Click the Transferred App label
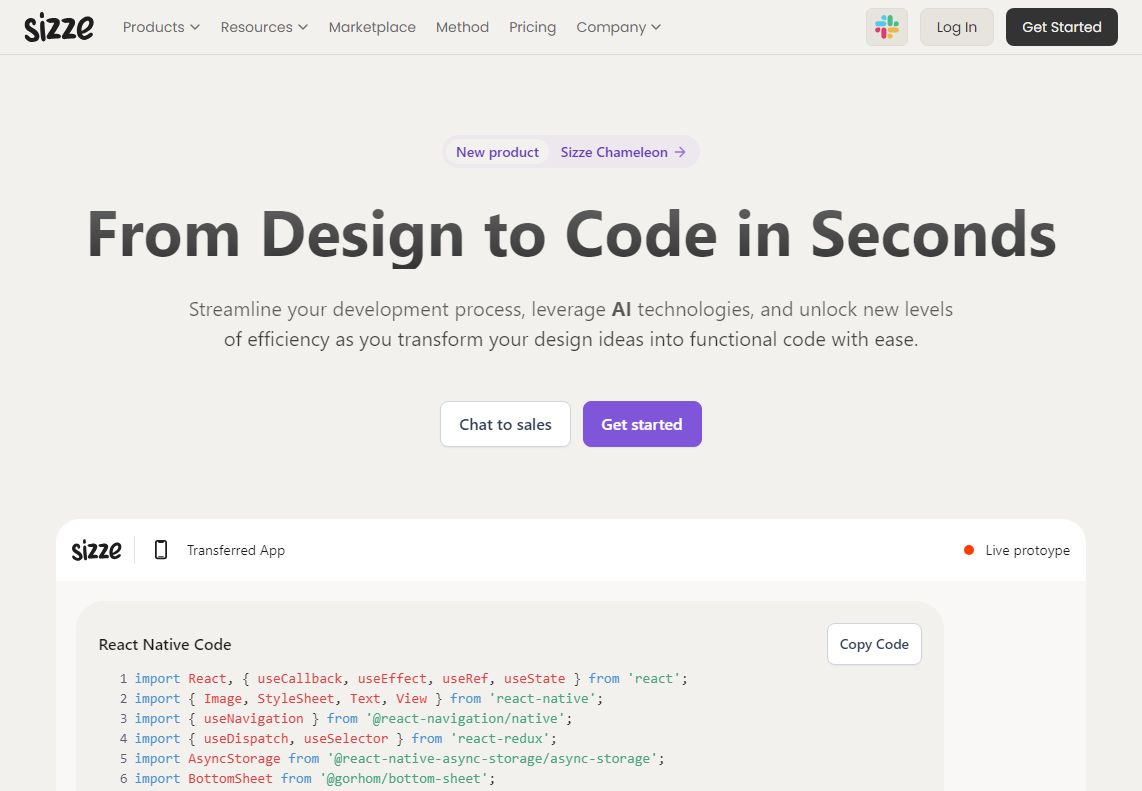Image resolution: width=1142 pixels, height=791 pixels. point(236,550)
